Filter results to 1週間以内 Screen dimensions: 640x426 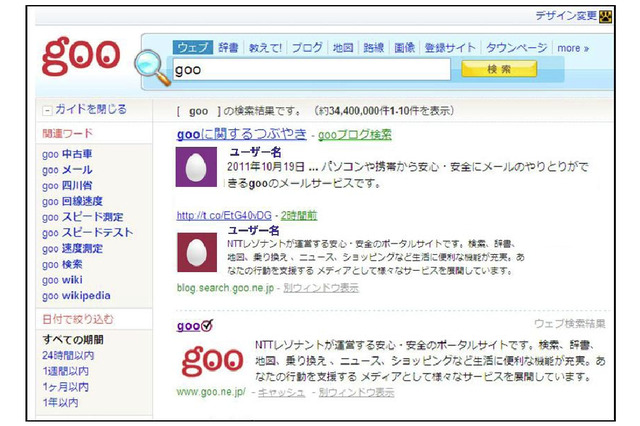(x=66, y=371)
